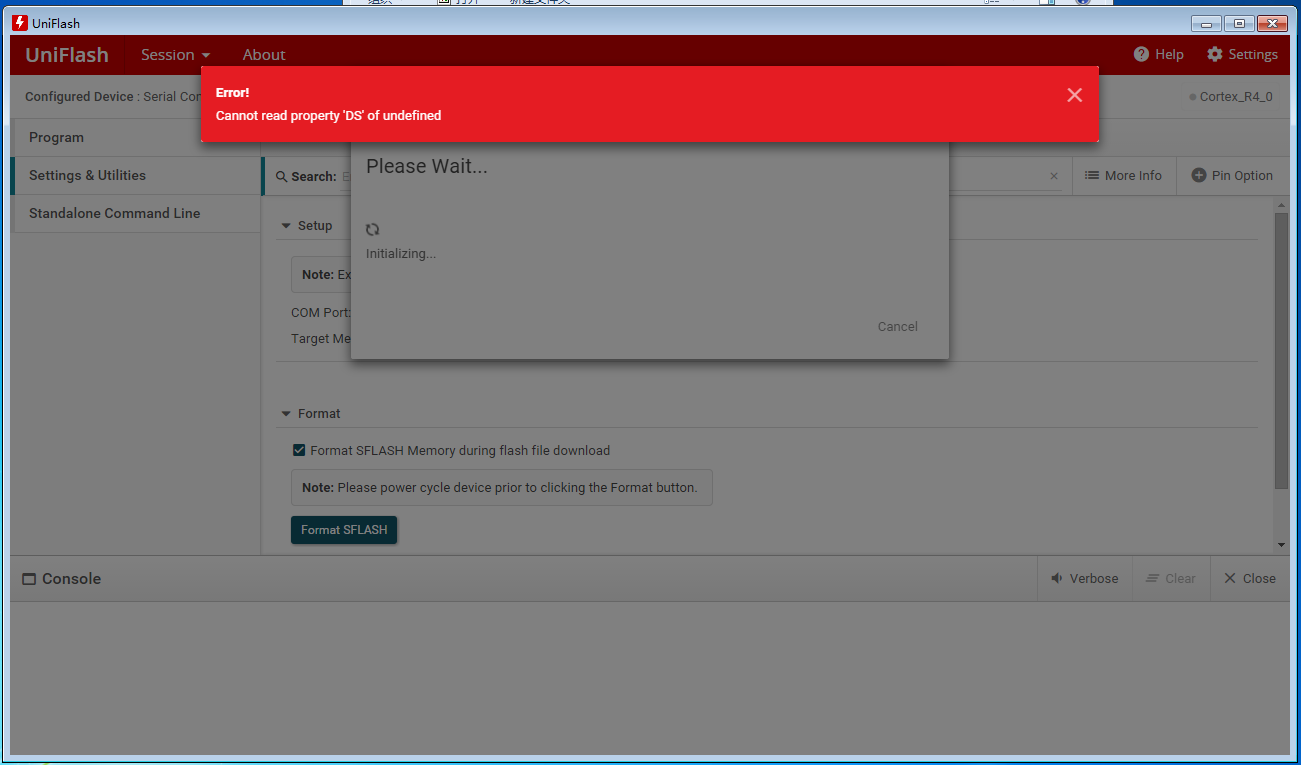This screenshot has height=765, width=1301.
Task: Clear the search field with the x
Action: tap(1054, 176)
